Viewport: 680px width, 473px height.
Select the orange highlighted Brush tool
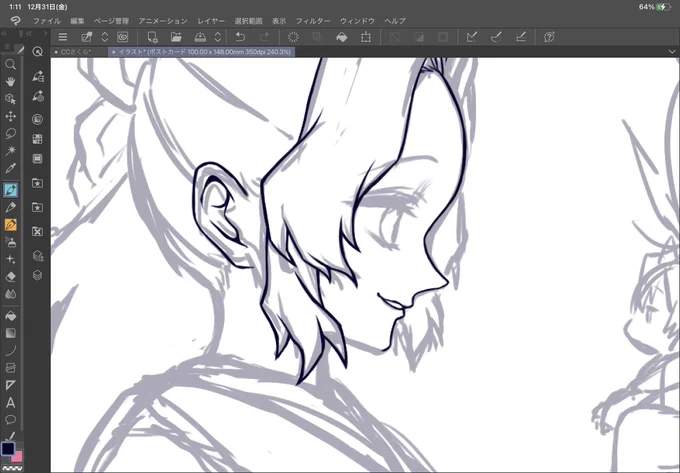[x=10, y=225]
